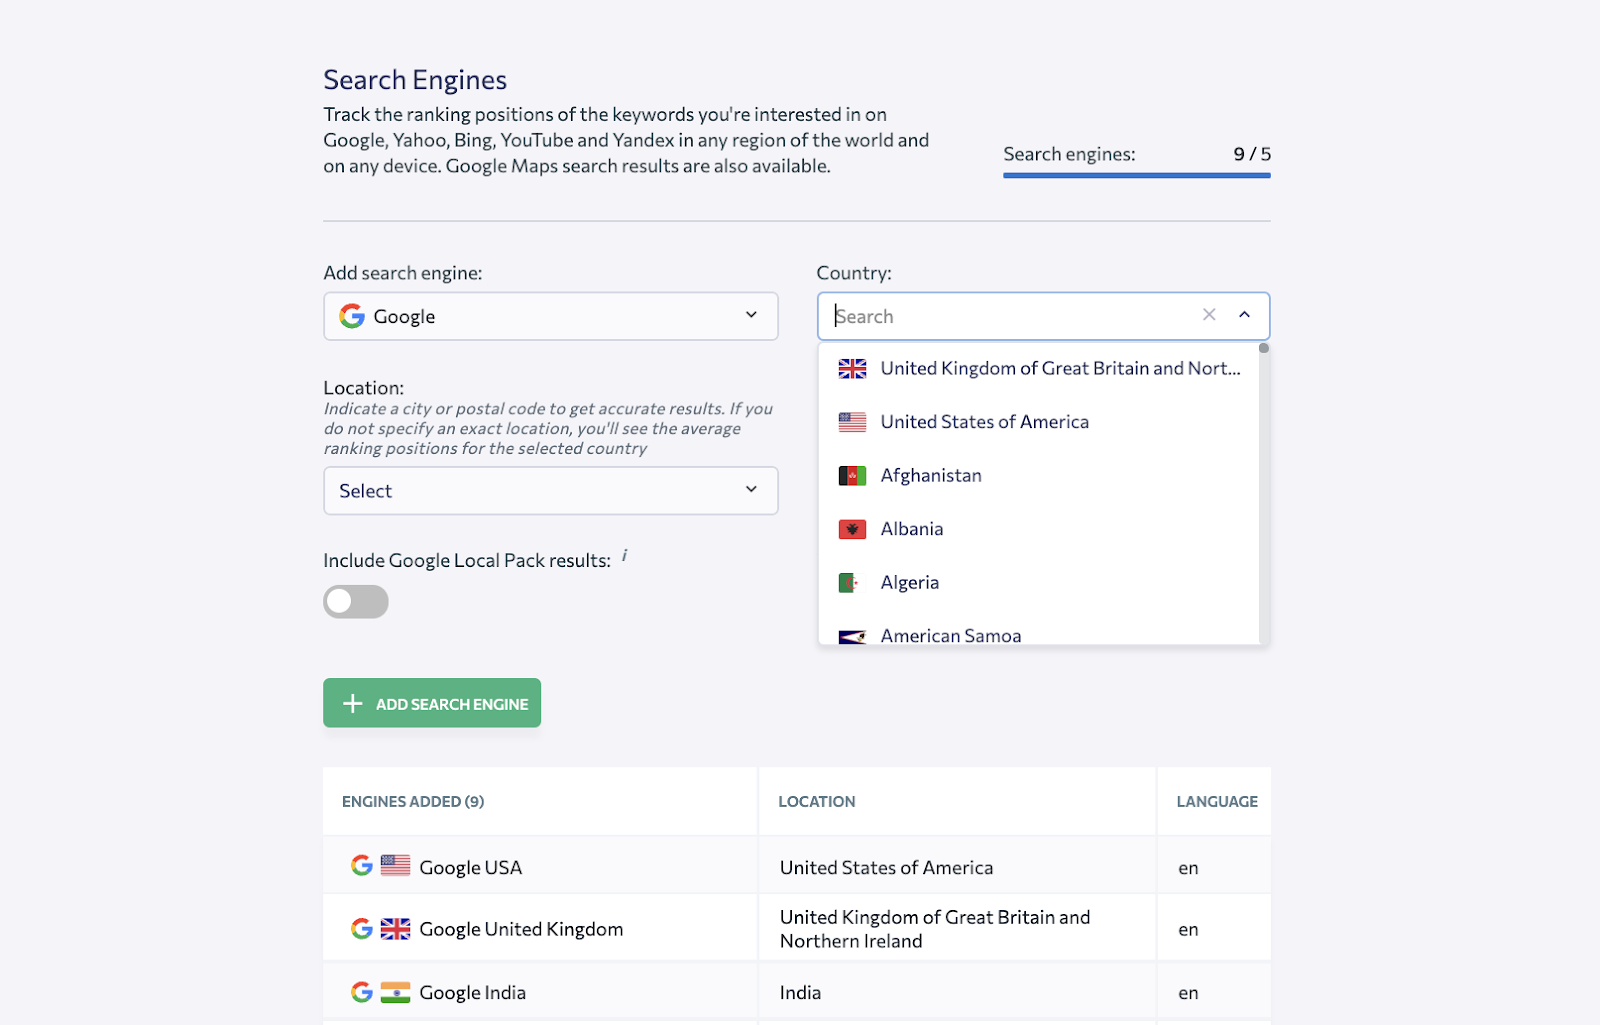Click the info icon beside Local Pack label

[625, 556]
